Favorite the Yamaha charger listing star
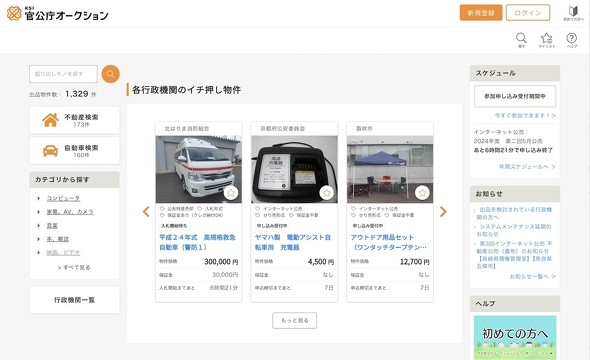This screenshot has height=360, width=590. [327, 193]
